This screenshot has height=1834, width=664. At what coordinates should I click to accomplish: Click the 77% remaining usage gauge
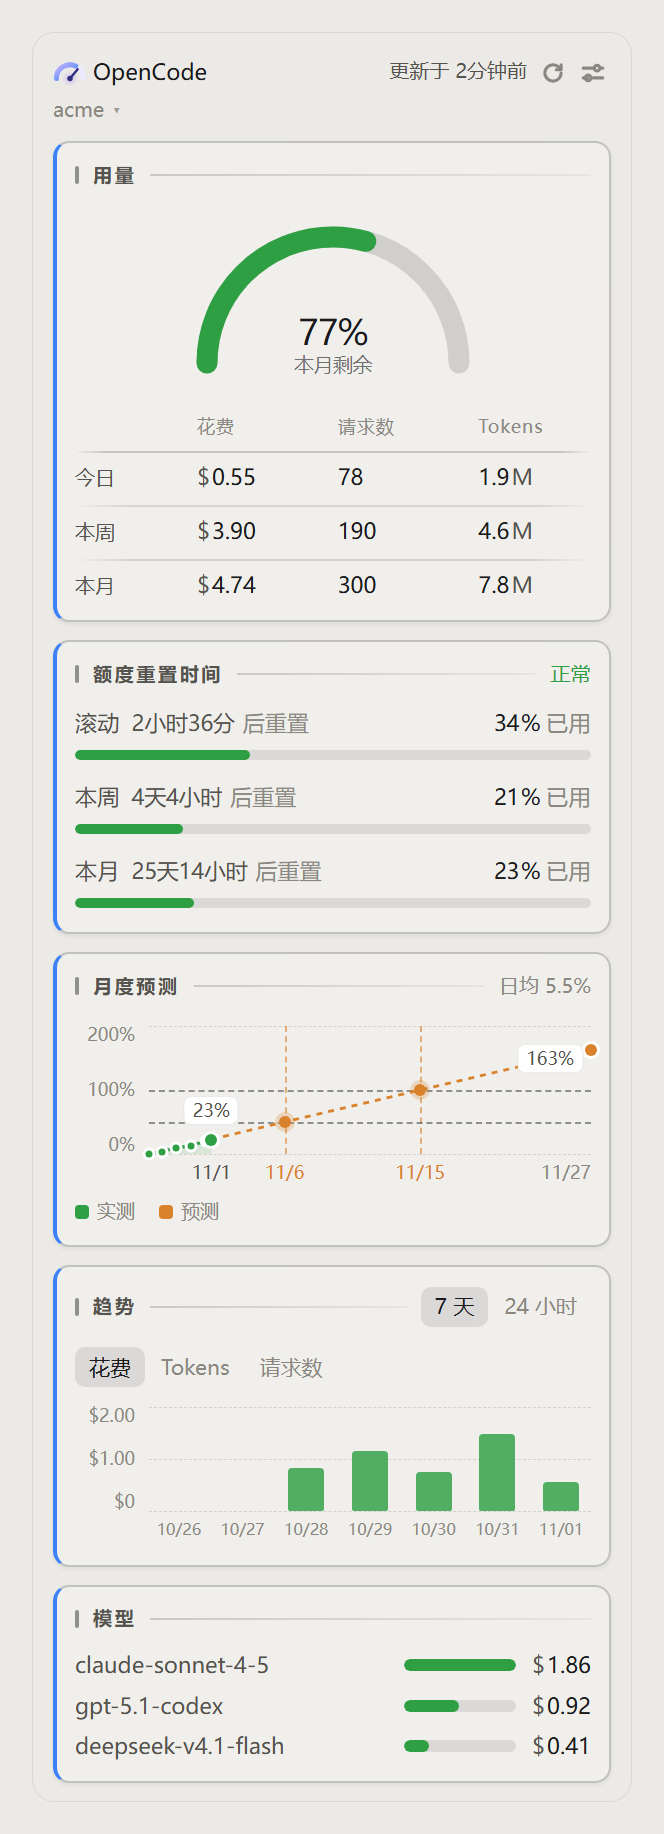(x=333, y=300)
